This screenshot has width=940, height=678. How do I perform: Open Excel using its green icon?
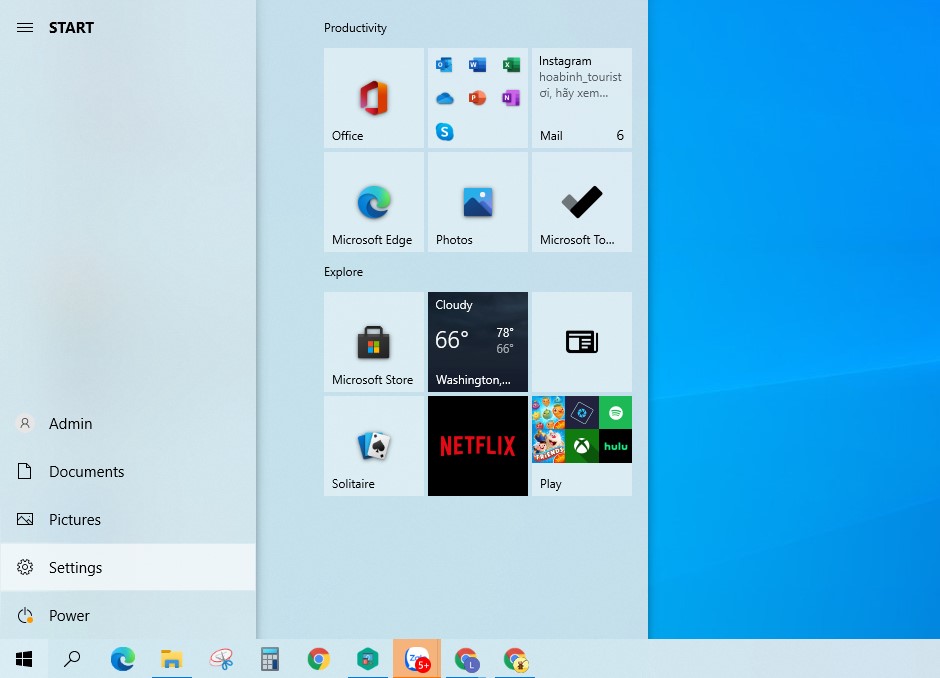511,64
